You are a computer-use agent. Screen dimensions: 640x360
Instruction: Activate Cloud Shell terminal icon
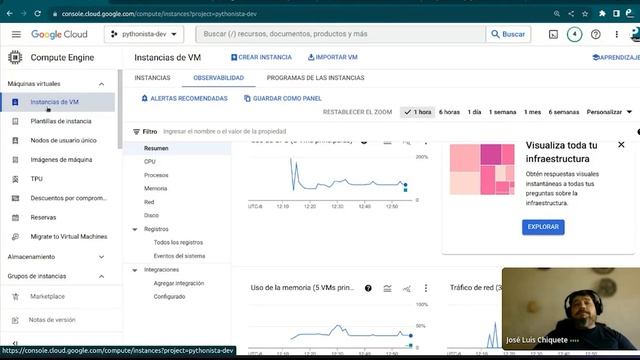553,35
